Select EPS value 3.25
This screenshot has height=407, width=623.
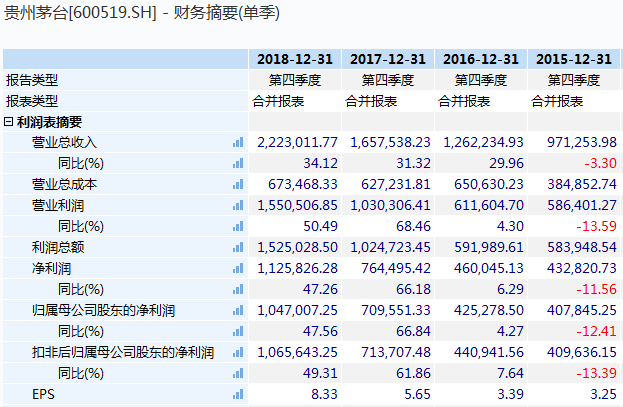pyautogui.click(x=603, y=395)
